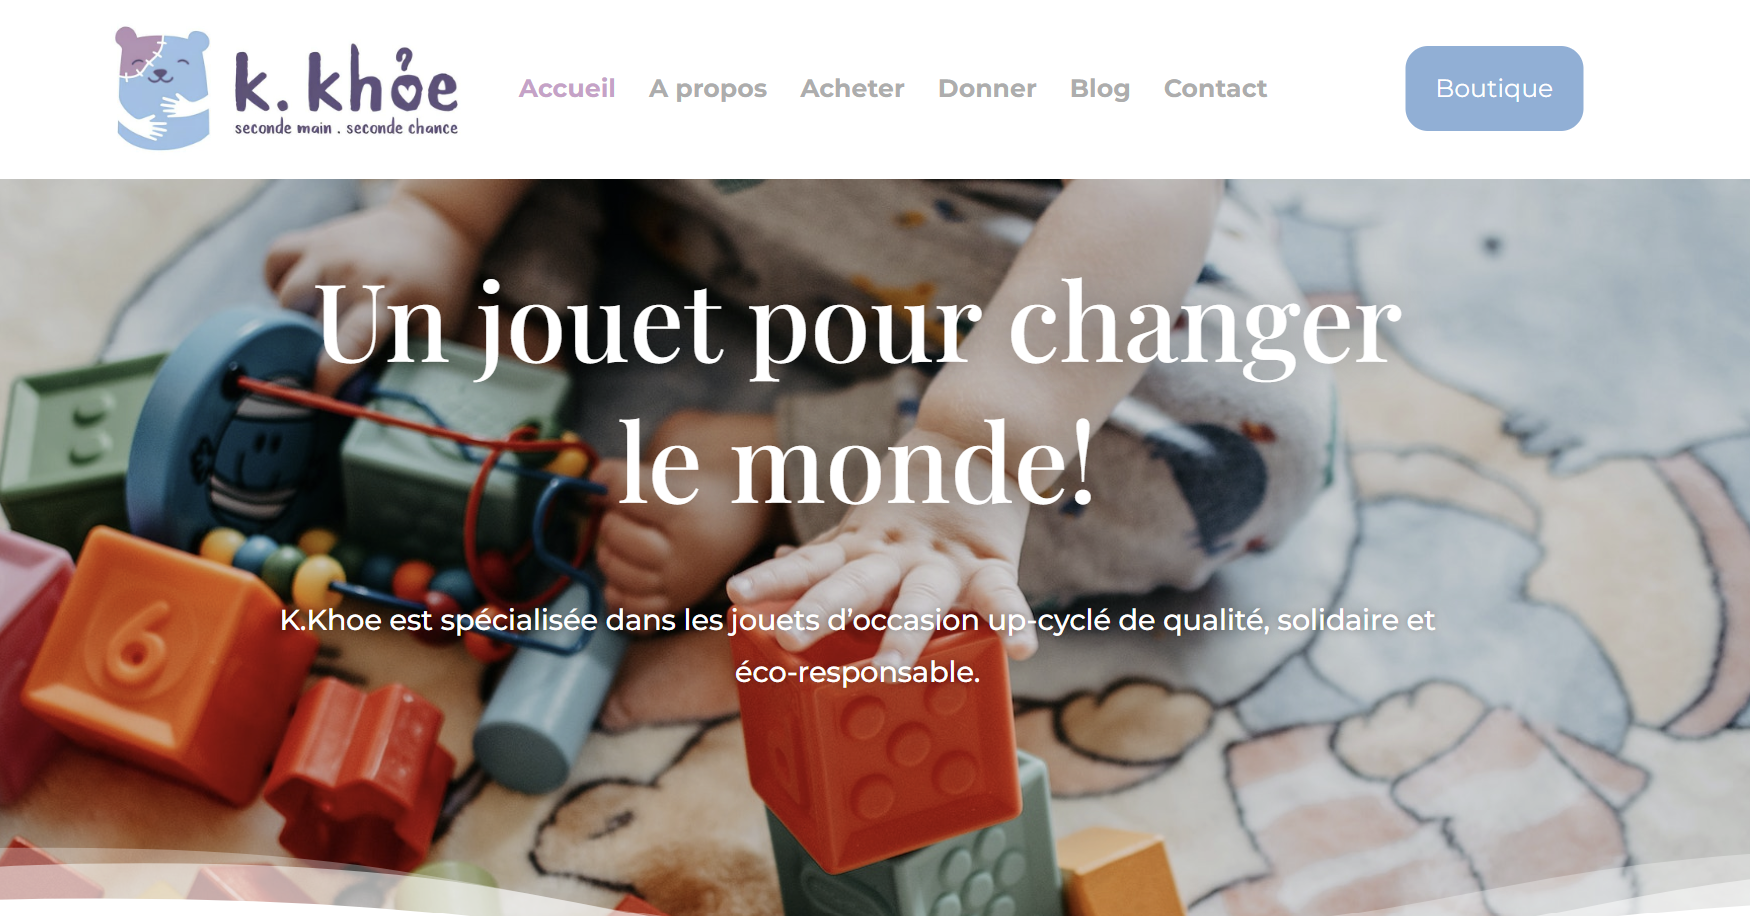Screen dimensions: 1750x916
Task: Open the Donner page
Action: (x=987, y=88)
